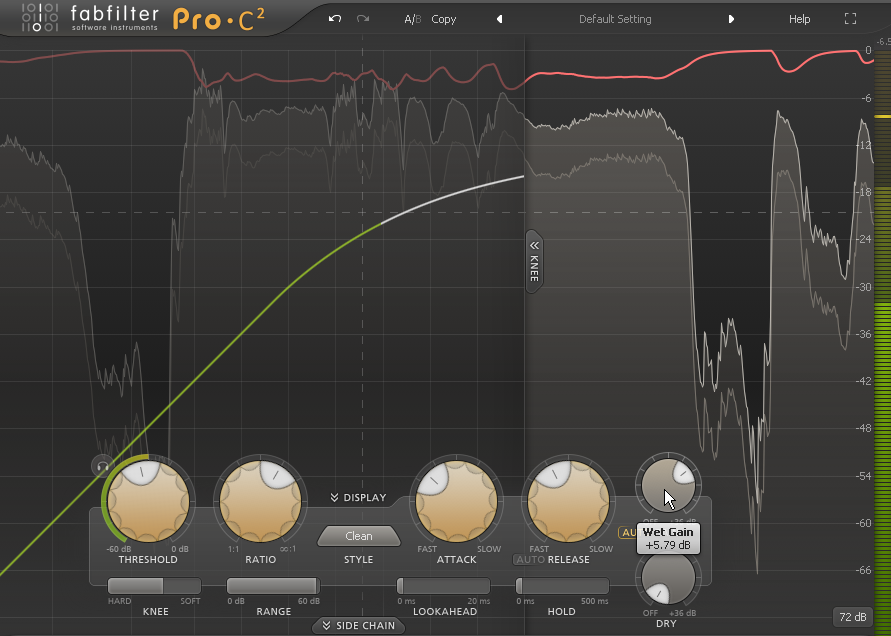The height and width of the screenshot is (636, 891).
Task: Toggle AUTO release mode
Action: tap(530, 560)
